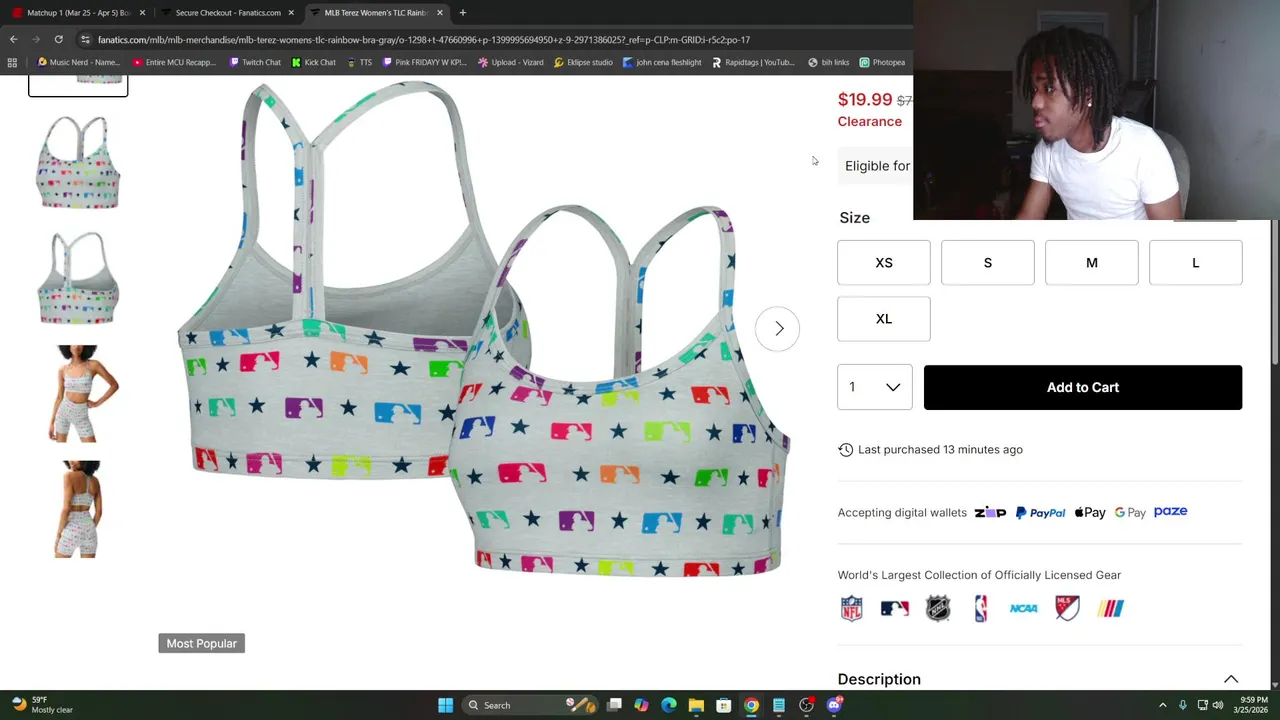The image size is (1280, 720).
Task: Click the address bar URL
Action: (x=424, y=40)
